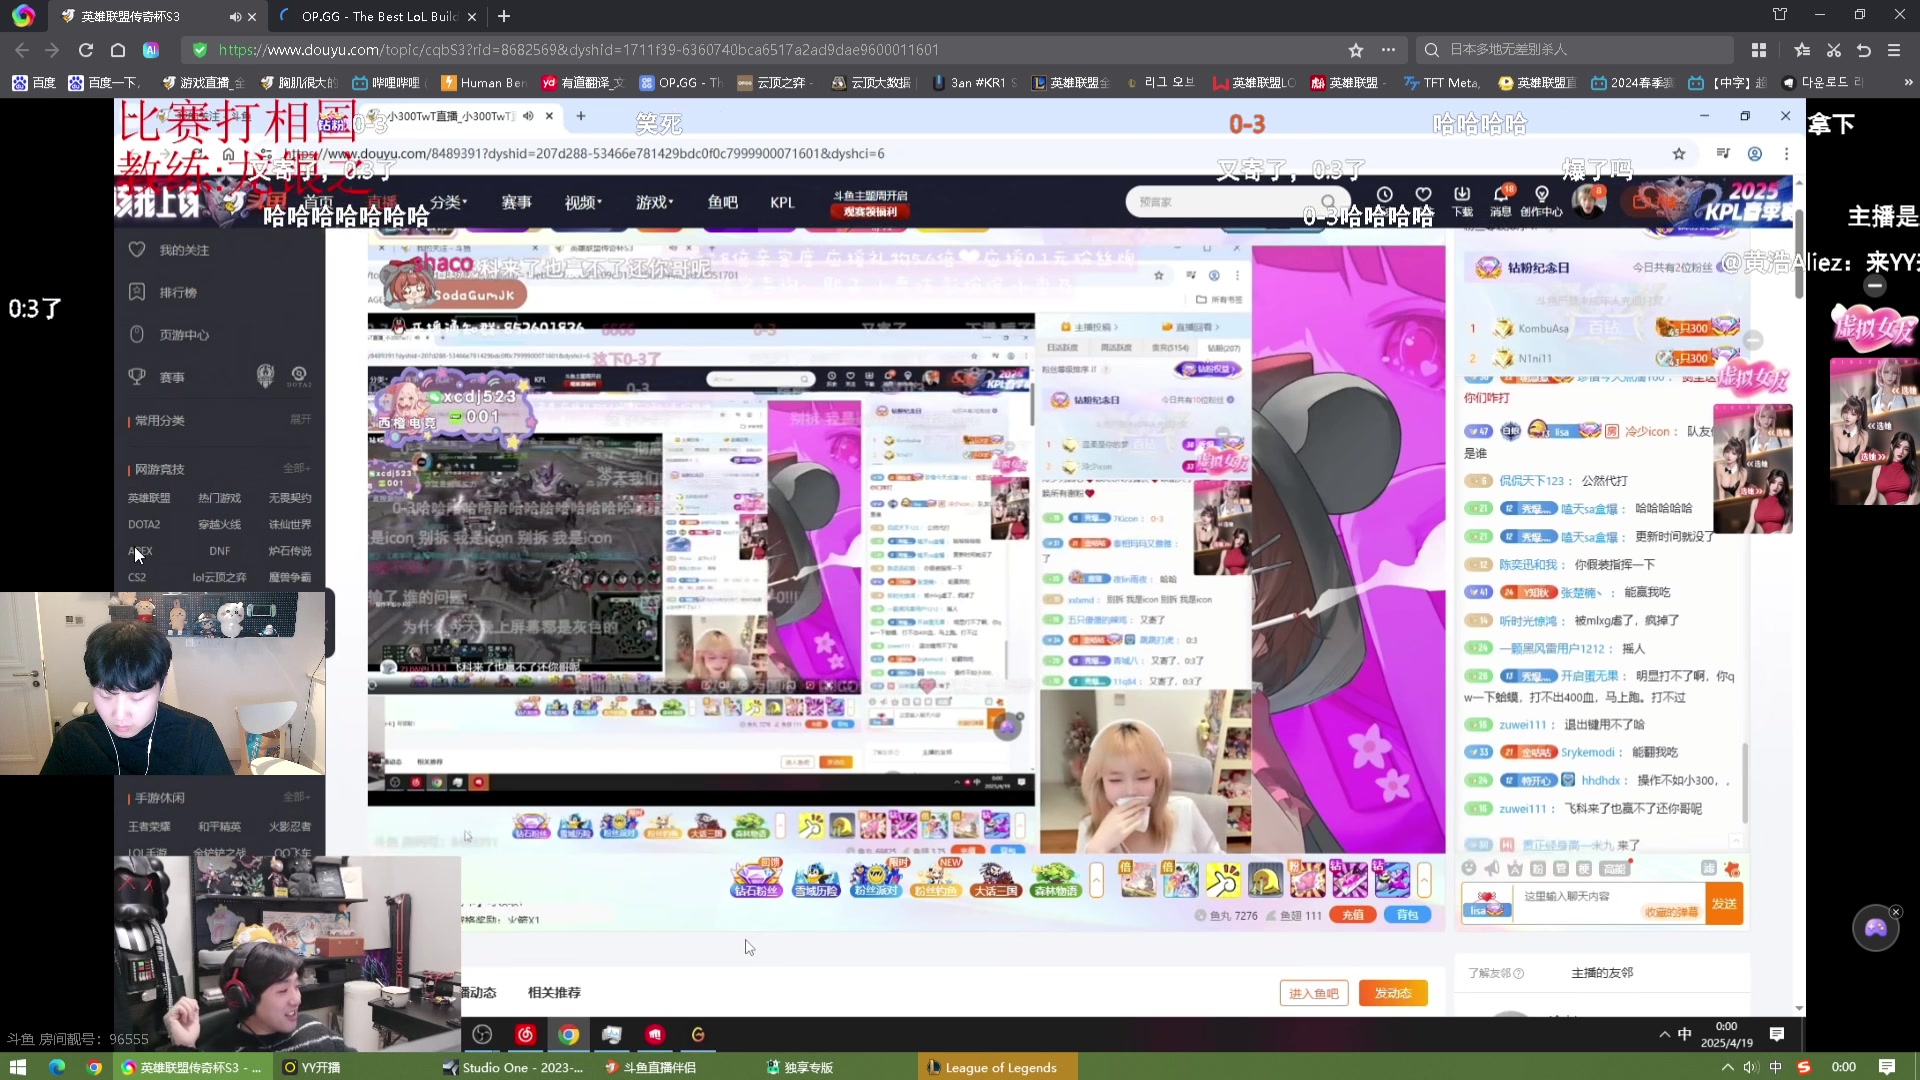The image size is (1920, 1080).
Task: Expand 网游竞技 with the 全部 chevron
Action: coord(296,469)
